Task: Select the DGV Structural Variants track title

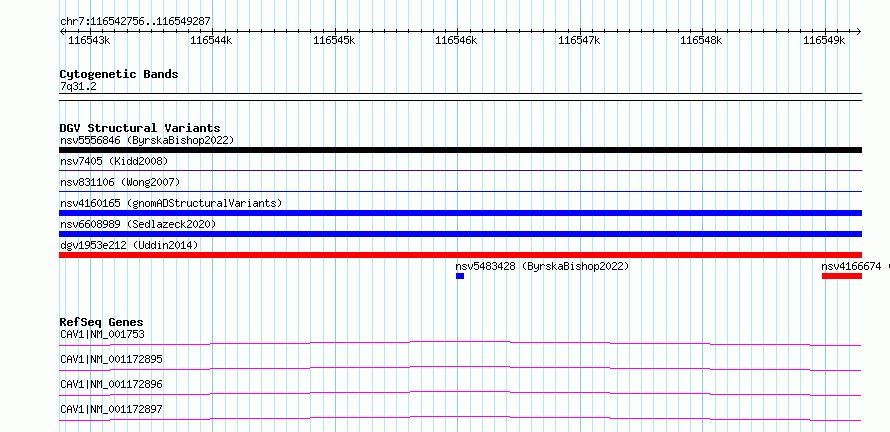Action: [140, 128]
